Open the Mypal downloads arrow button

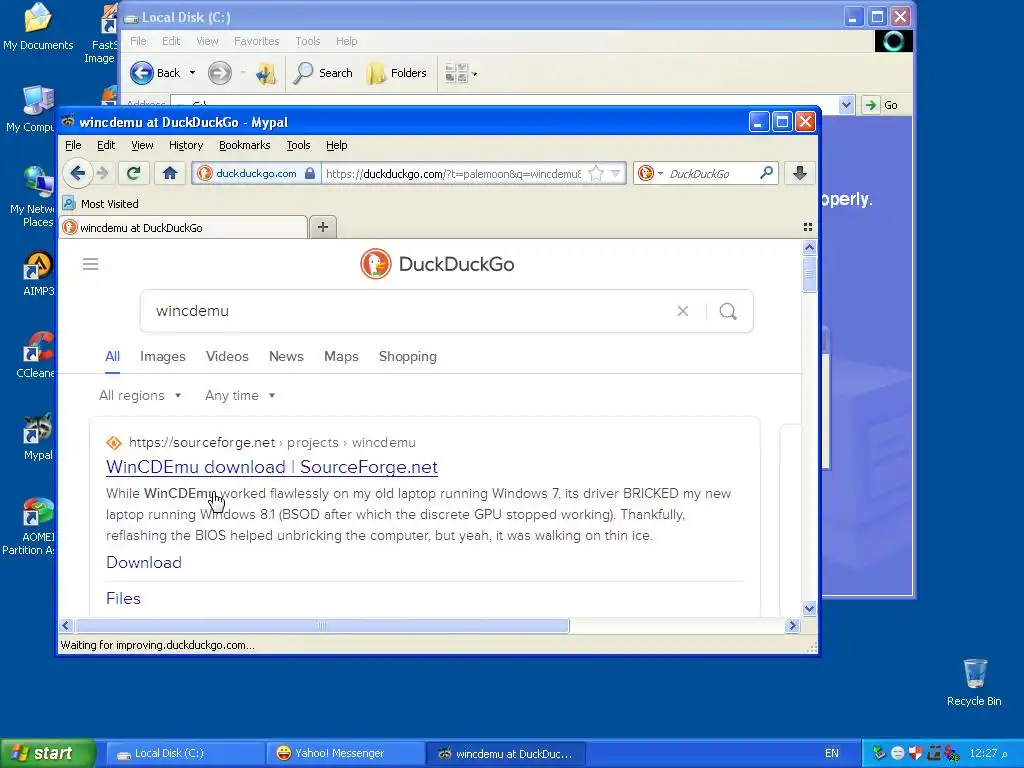tap(799, 173)
